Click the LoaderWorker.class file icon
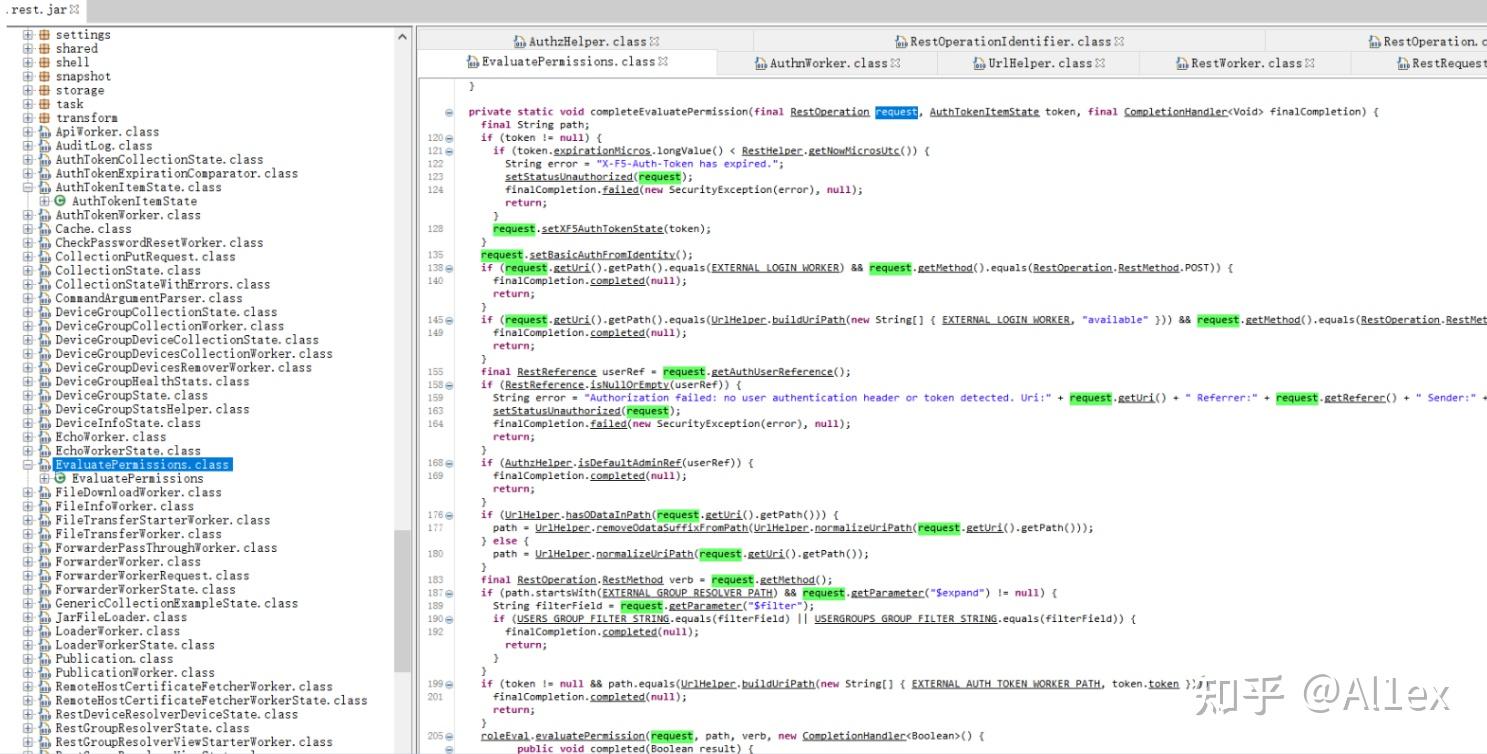 pyautogui.click(x=45, y=631)
